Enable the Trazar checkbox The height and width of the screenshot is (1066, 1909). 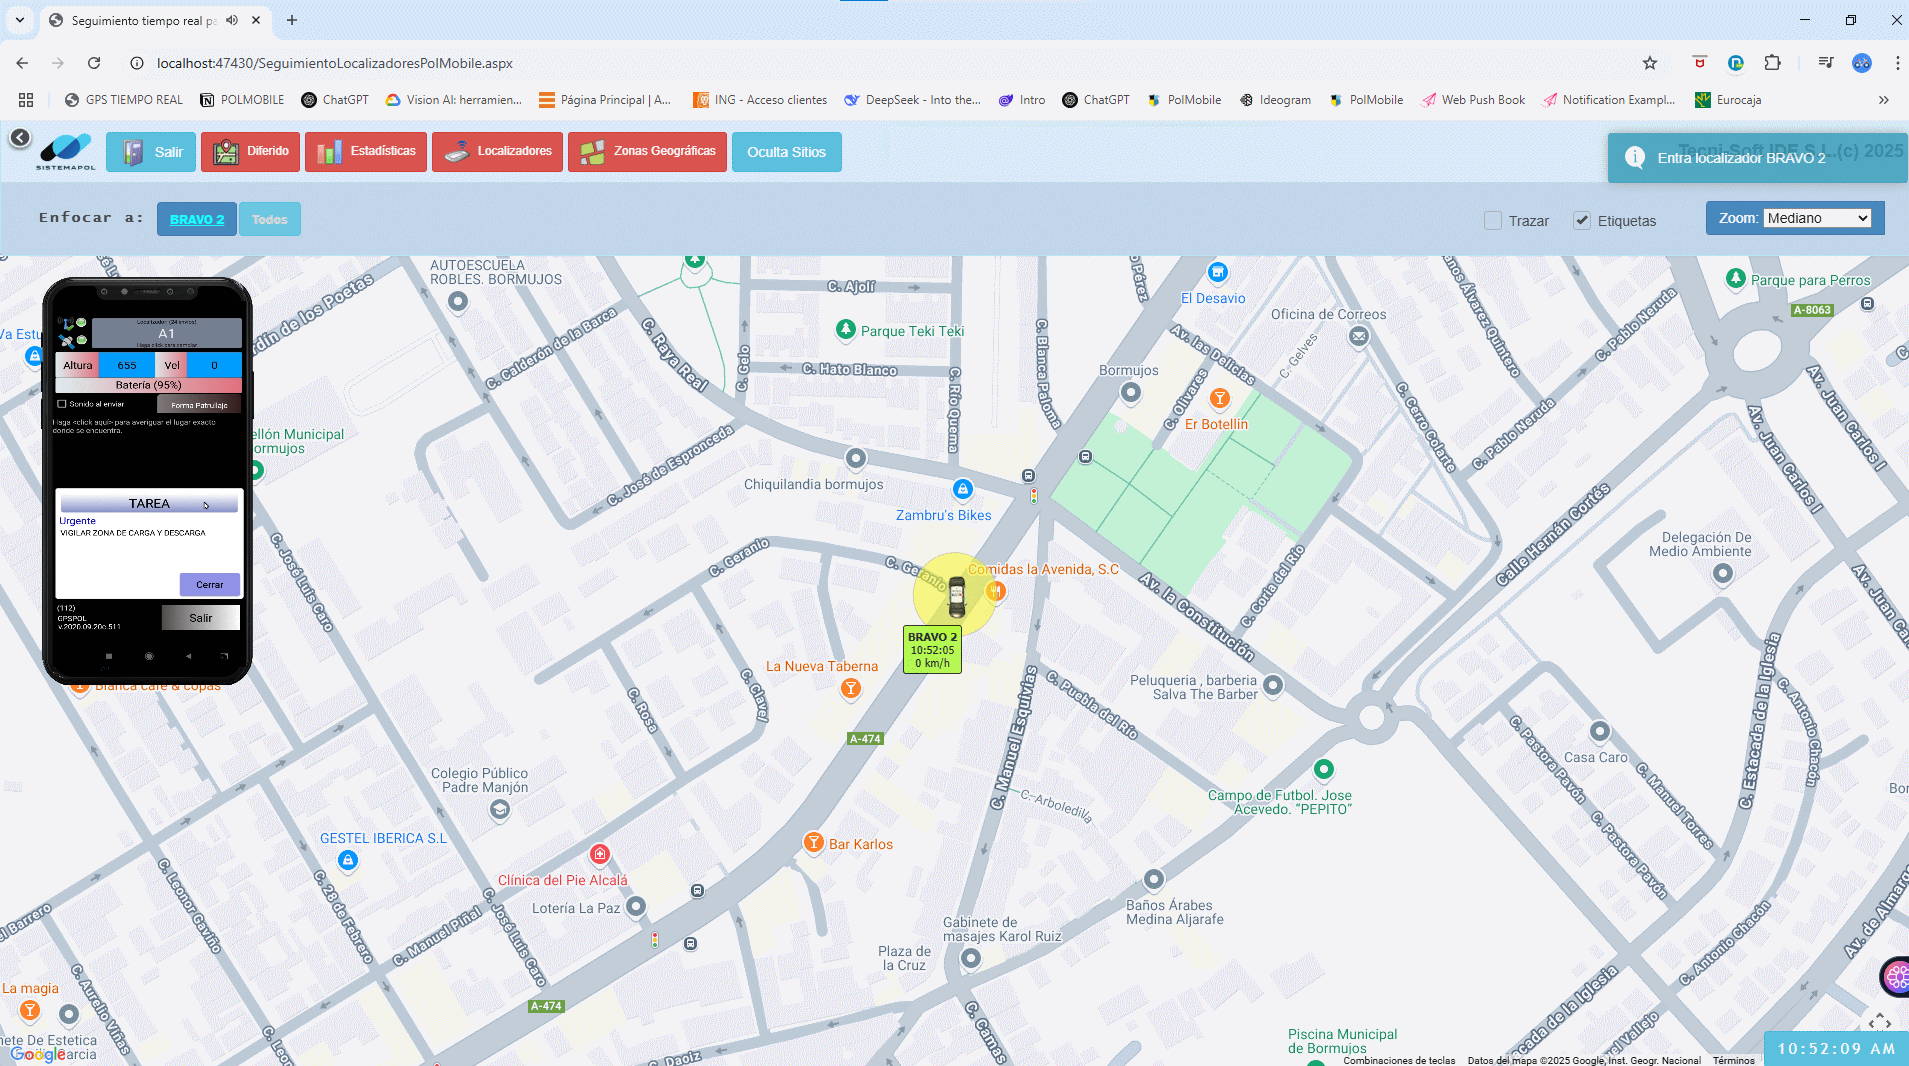click(1493, 221)
